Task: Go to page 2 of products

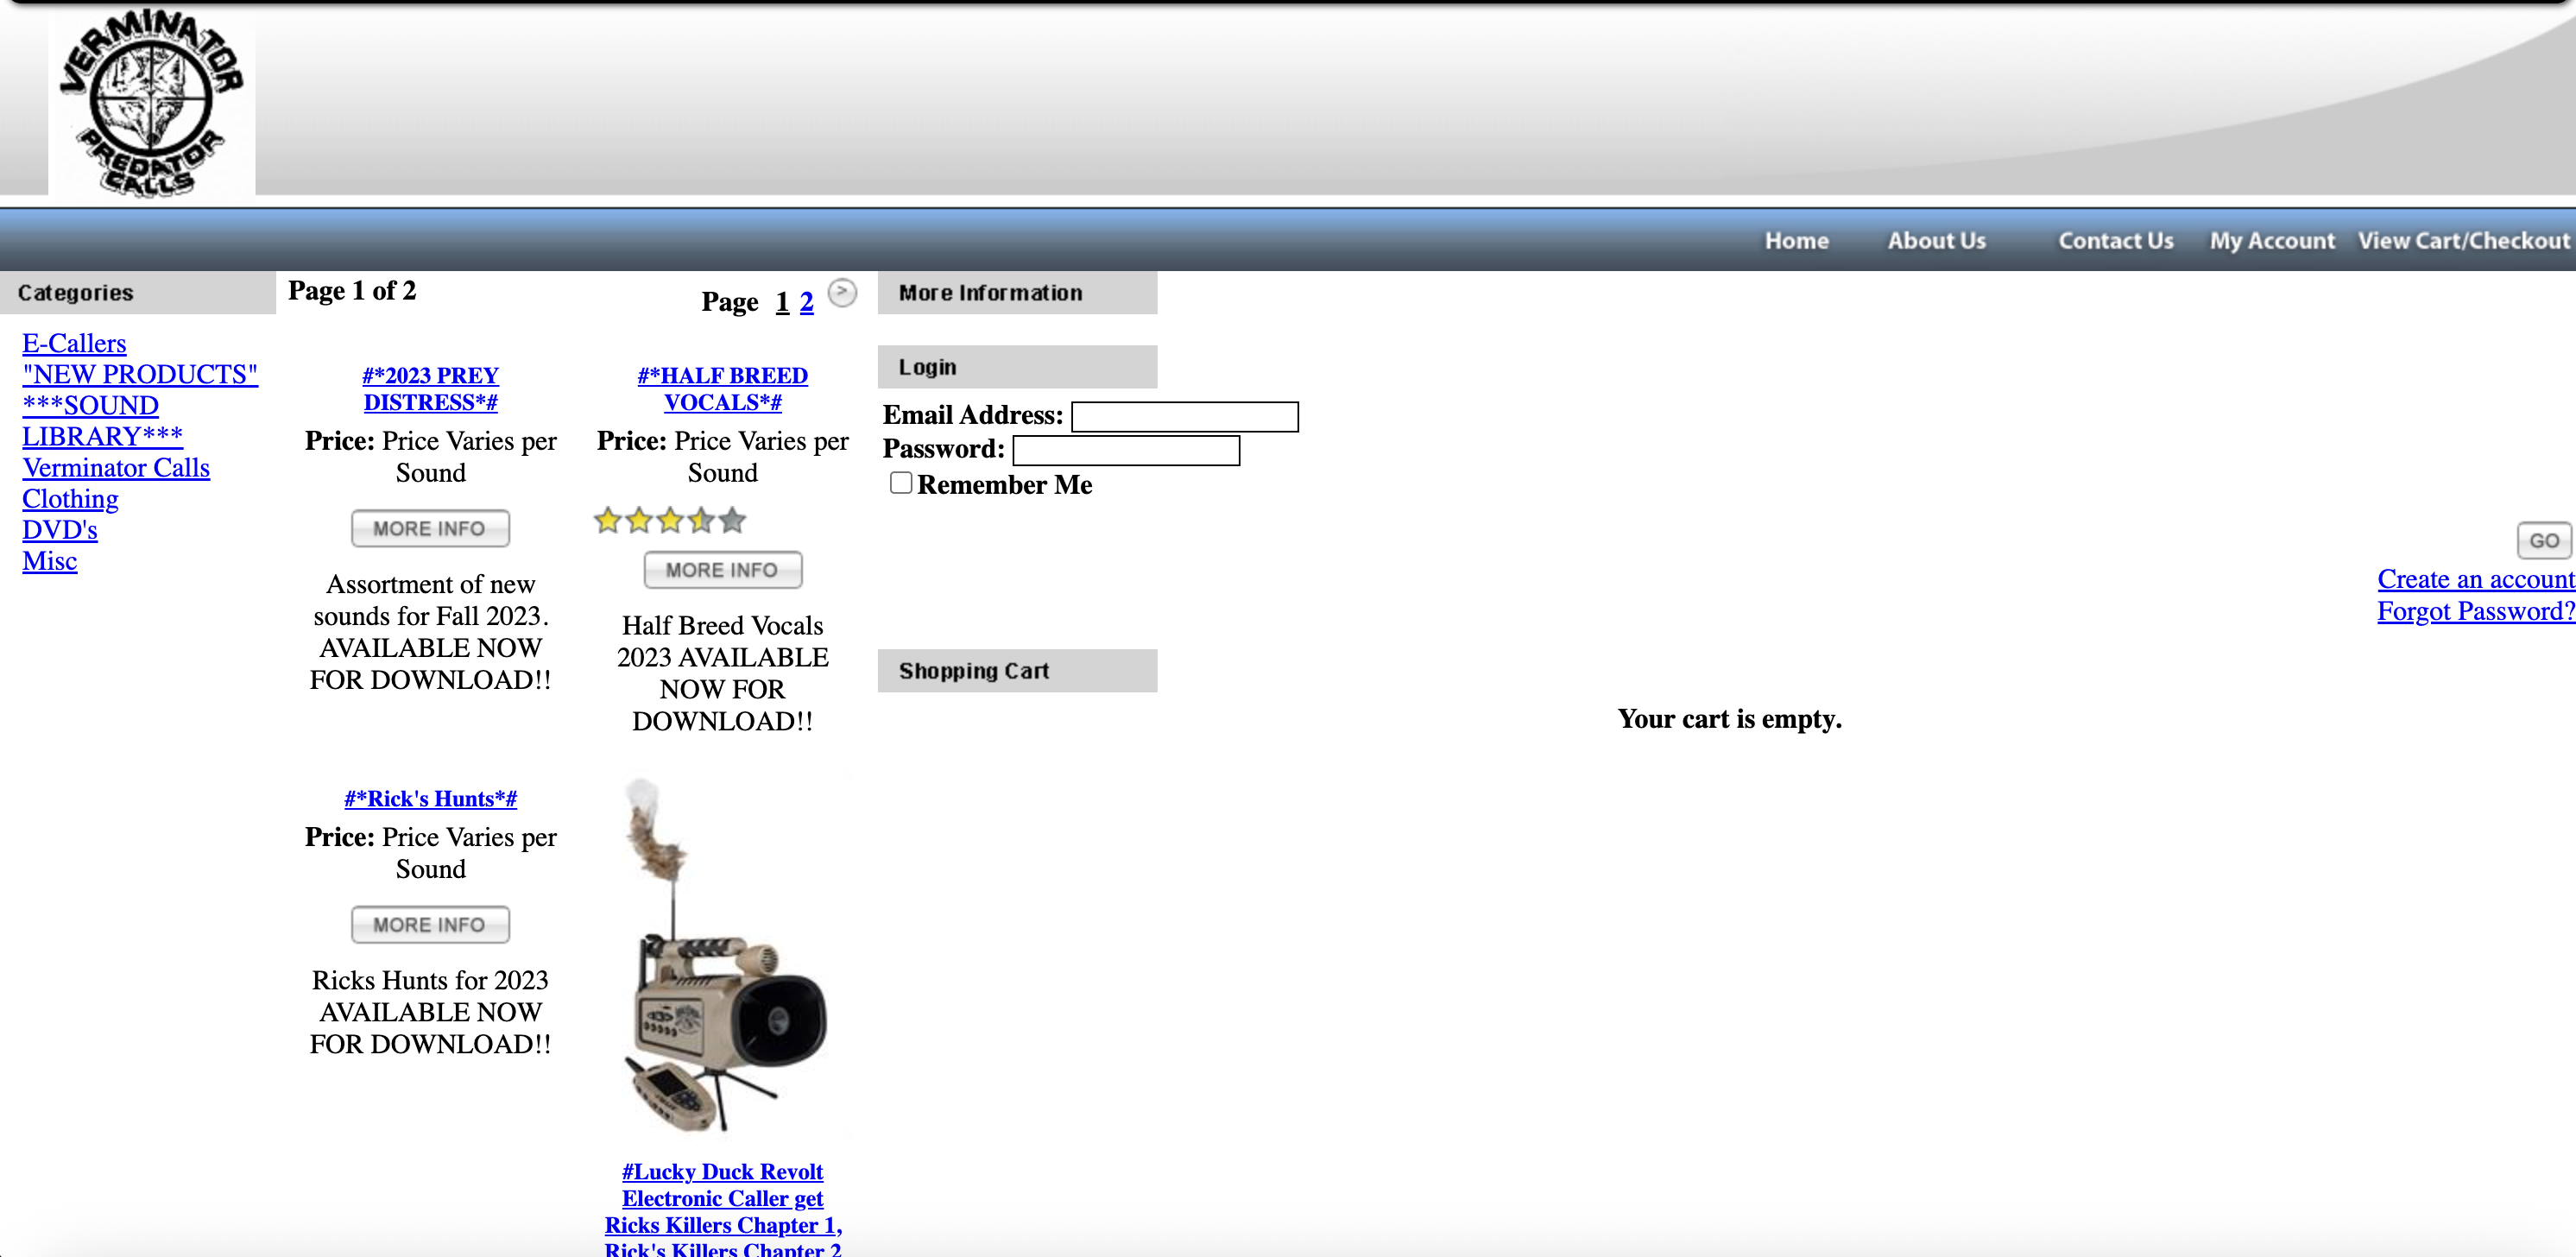Action: [x=807, y=302]
